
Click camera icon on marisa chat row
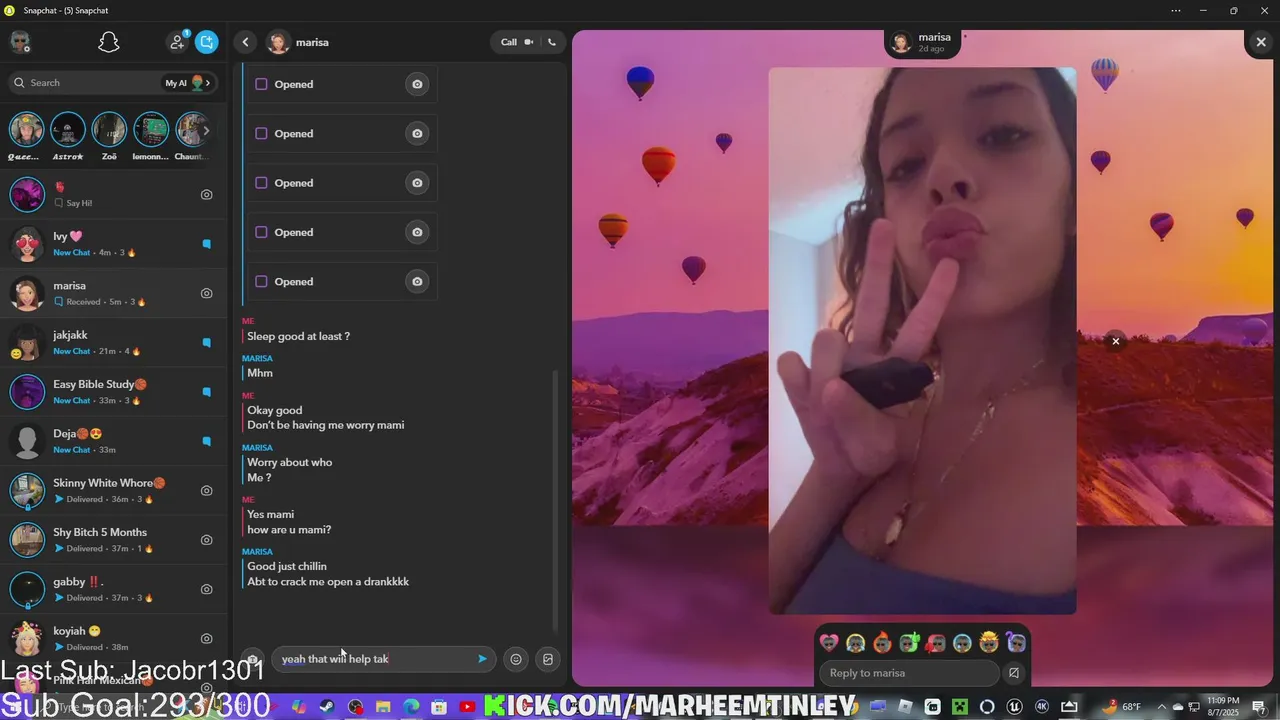coord(207,294)
